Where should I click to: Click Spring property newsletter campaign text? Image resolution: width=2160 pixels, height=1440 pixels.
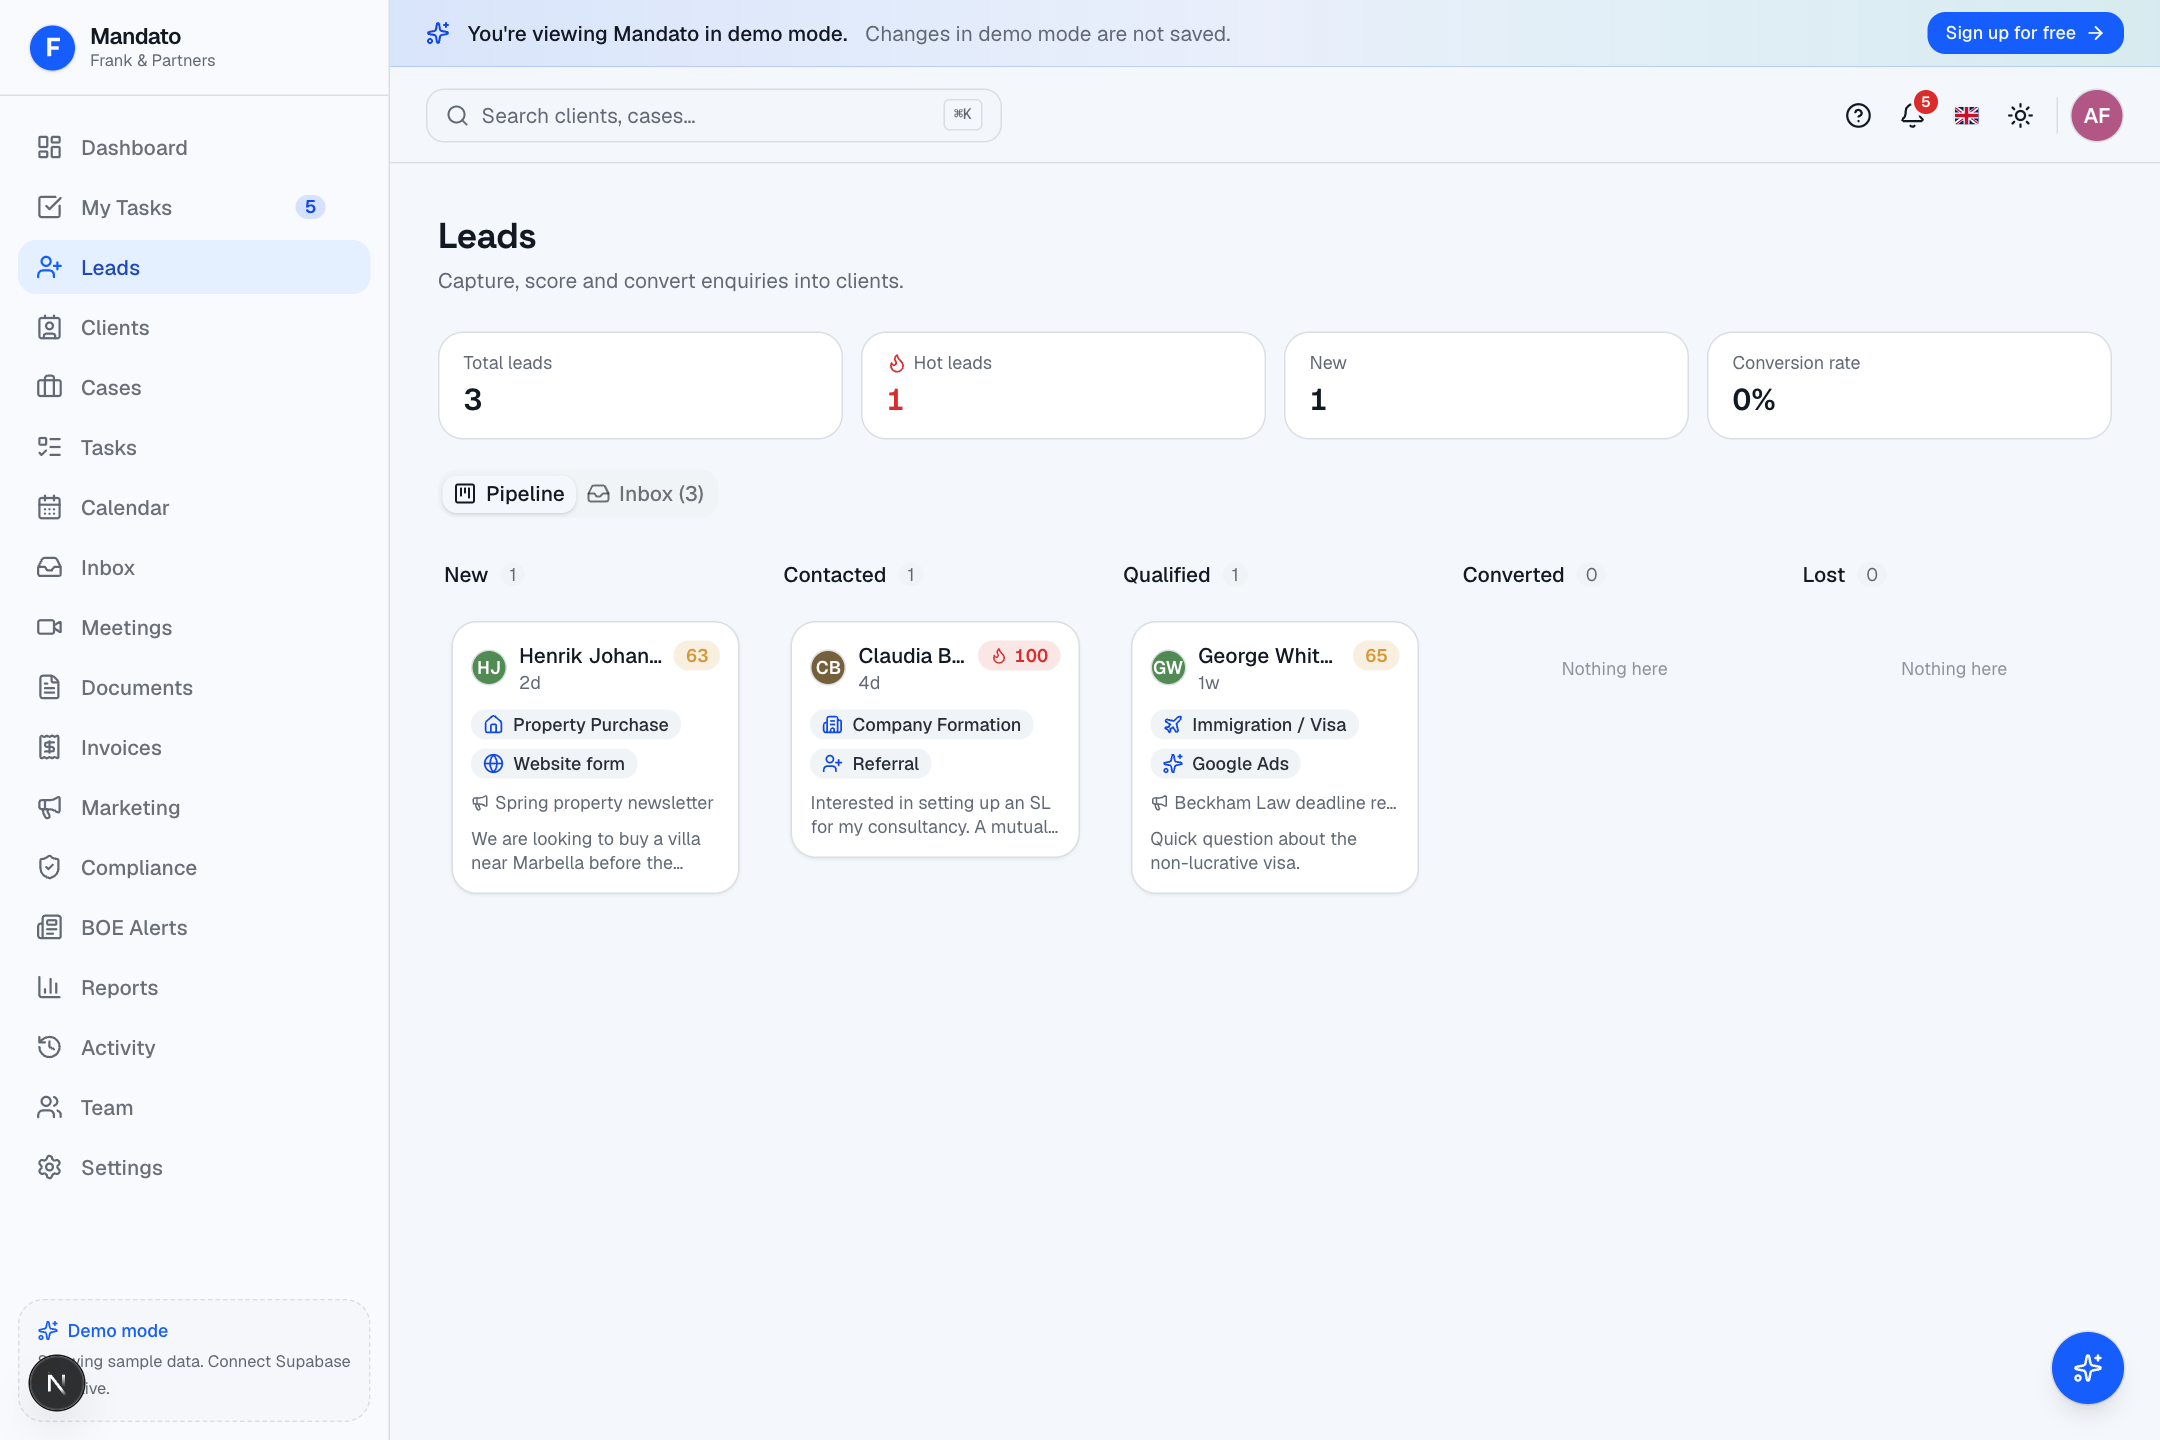(604, 803)
